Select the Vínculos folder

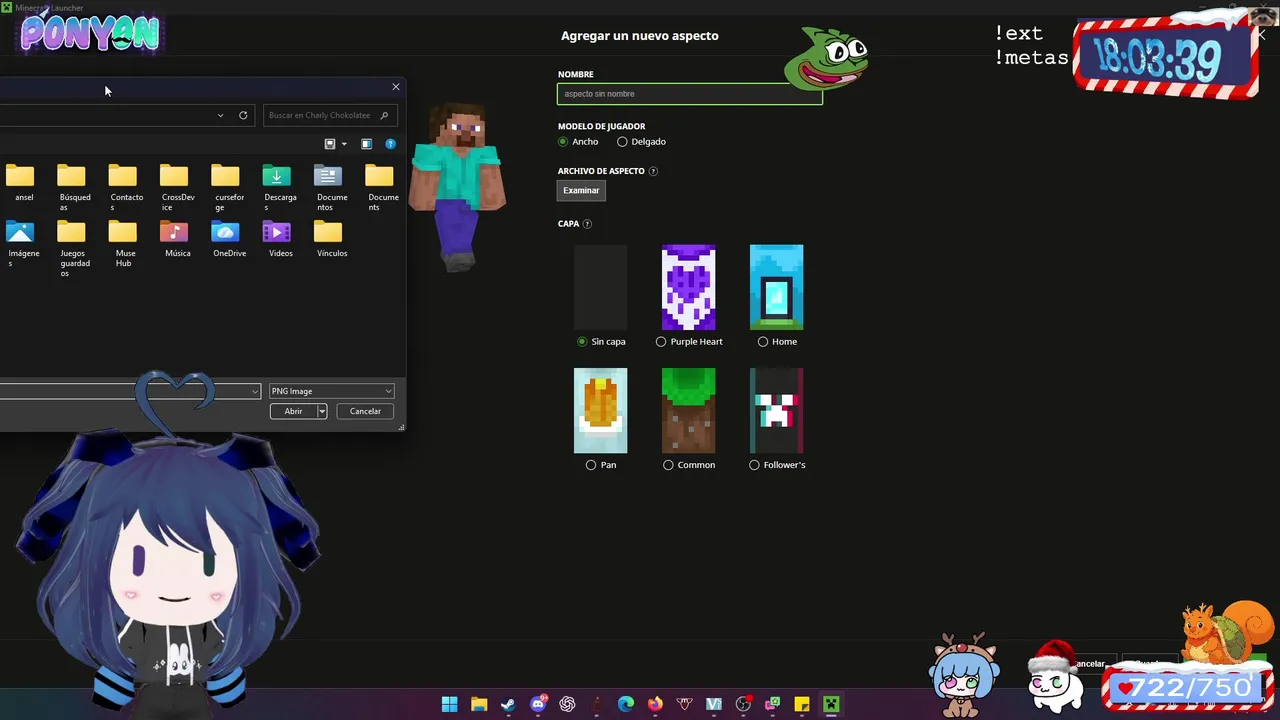click(x=330, y=239)
